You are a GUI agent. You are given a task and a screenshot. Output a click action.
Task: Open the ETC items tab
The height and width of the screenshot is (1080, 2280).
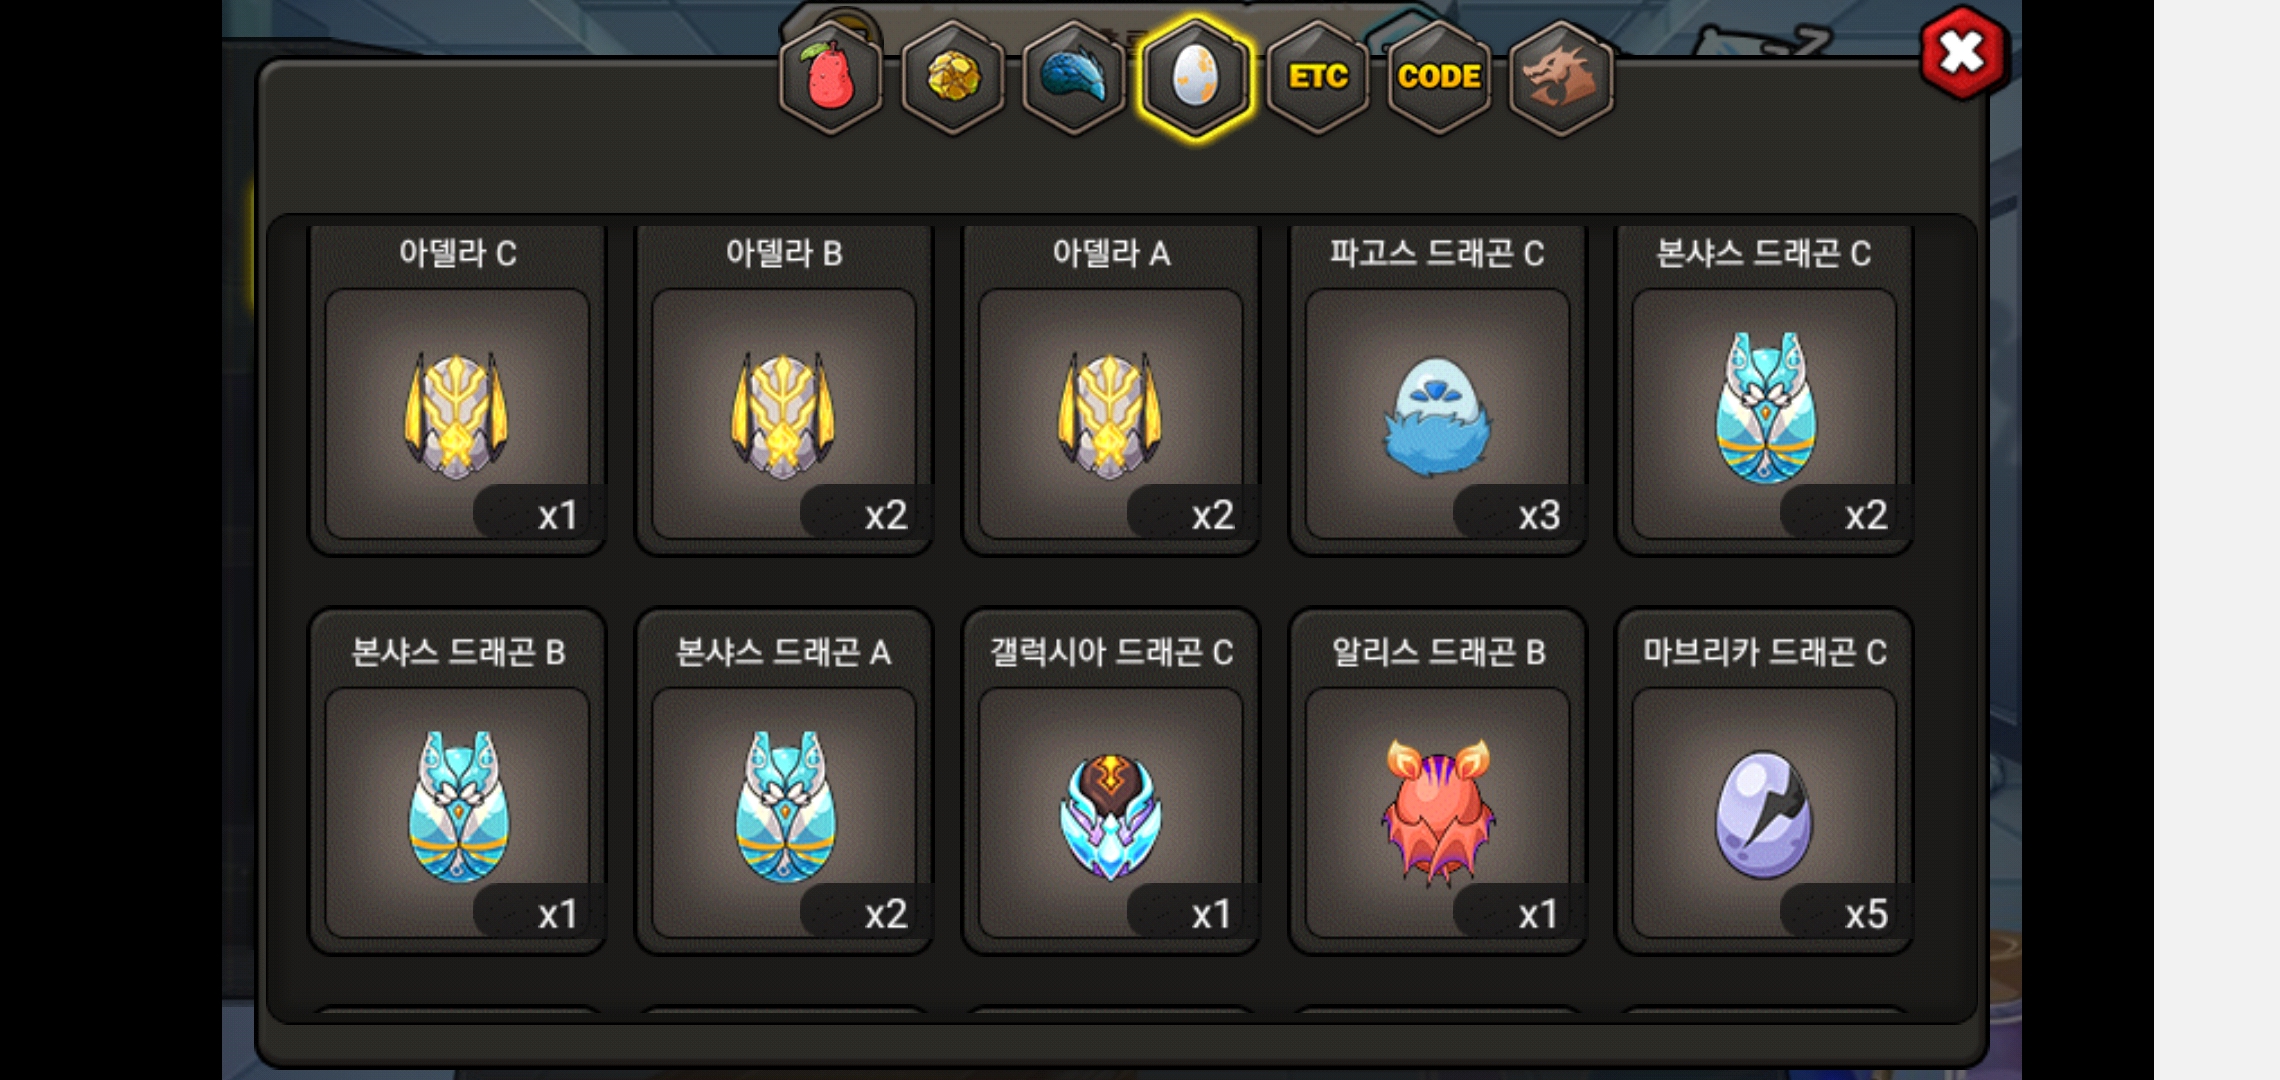point(1317,77)
